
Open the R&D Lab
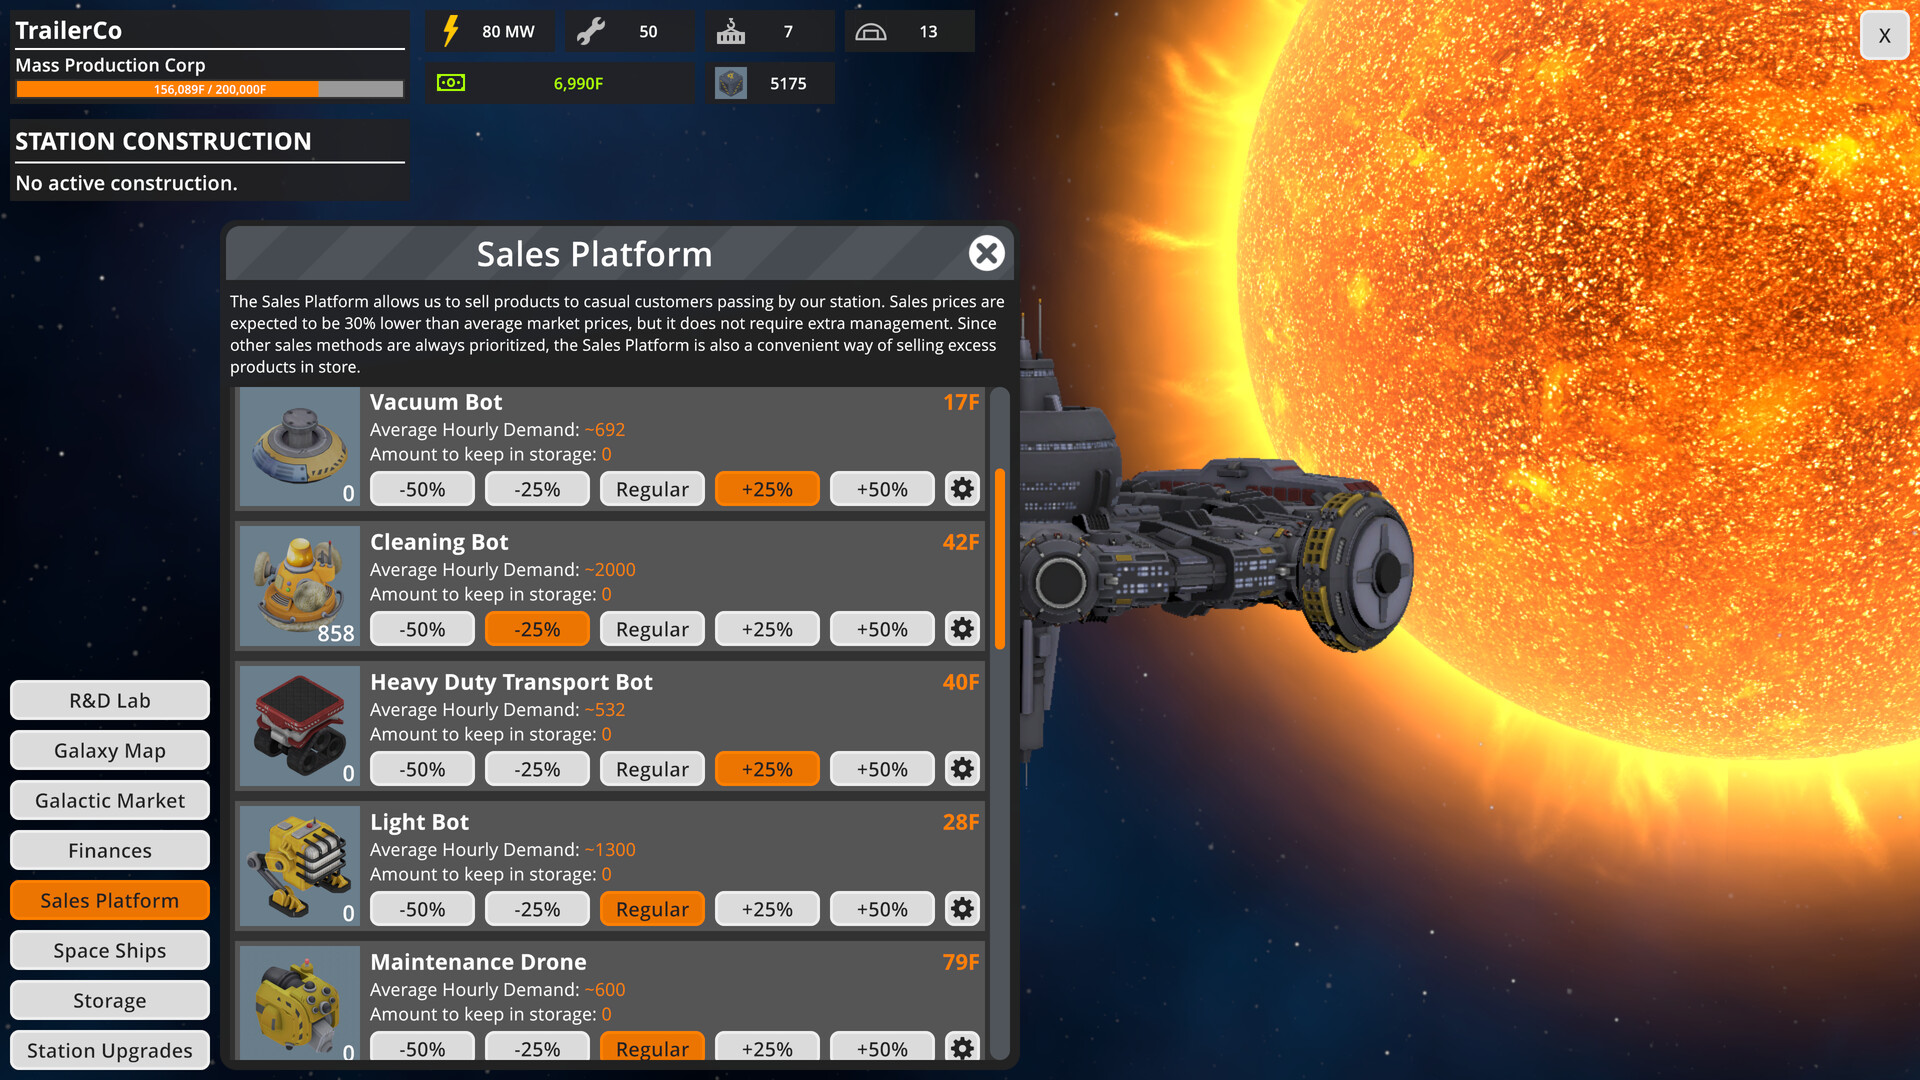(x=109, y=700)
